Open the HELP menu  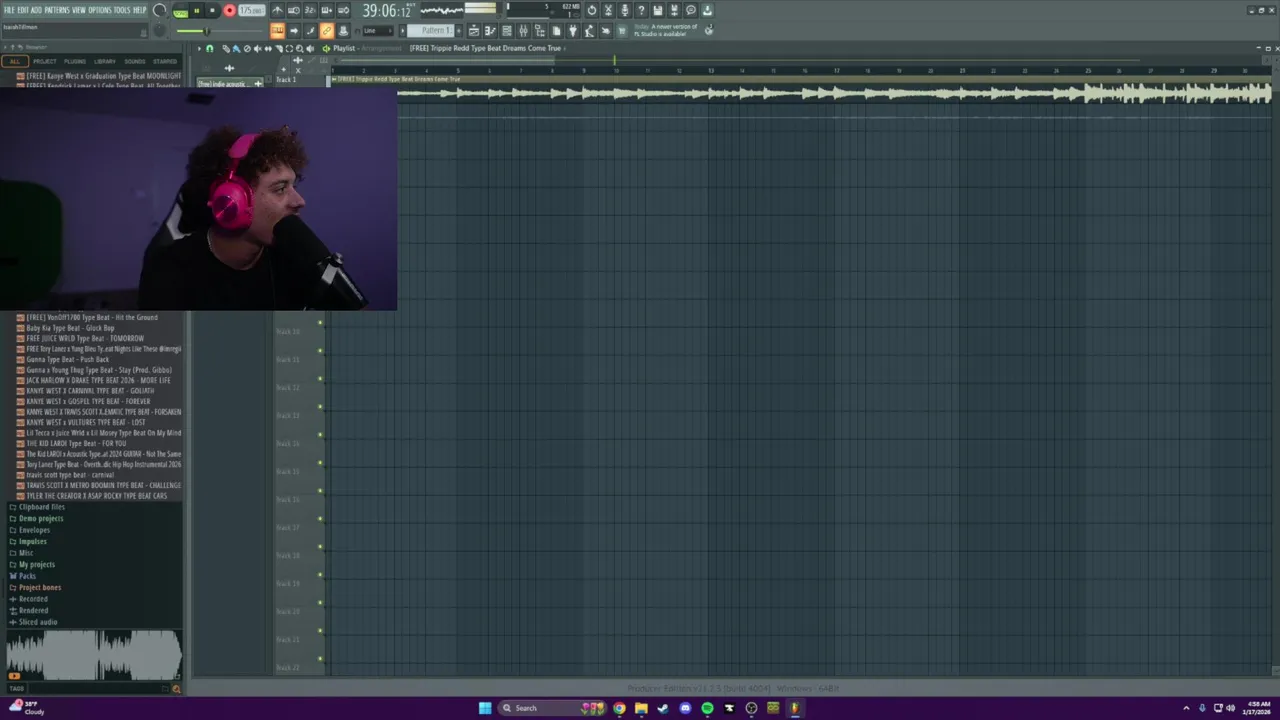click(x=139, y=10)
